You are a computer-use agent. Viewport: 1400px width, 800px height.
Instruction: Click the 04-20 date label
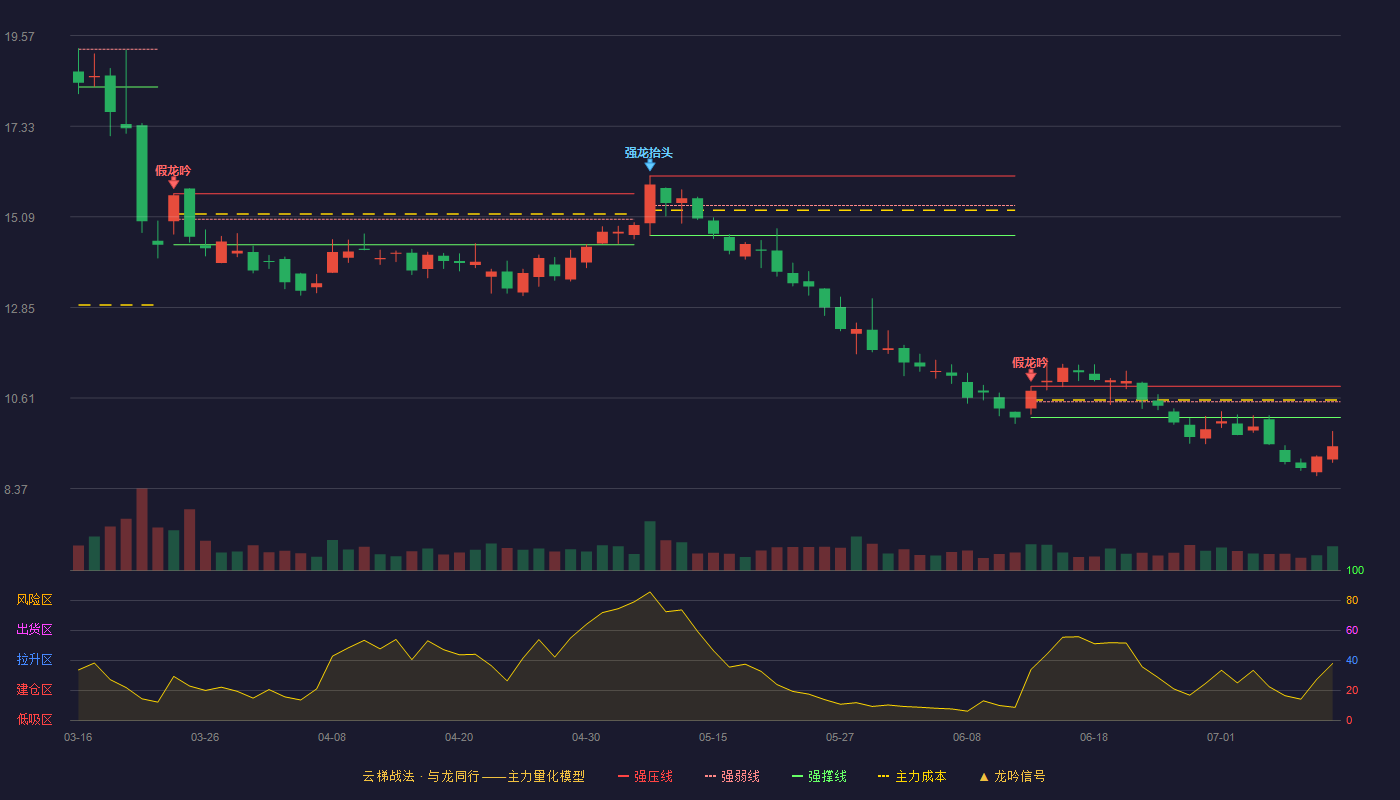pyautogui.click(x=459, y=737)
